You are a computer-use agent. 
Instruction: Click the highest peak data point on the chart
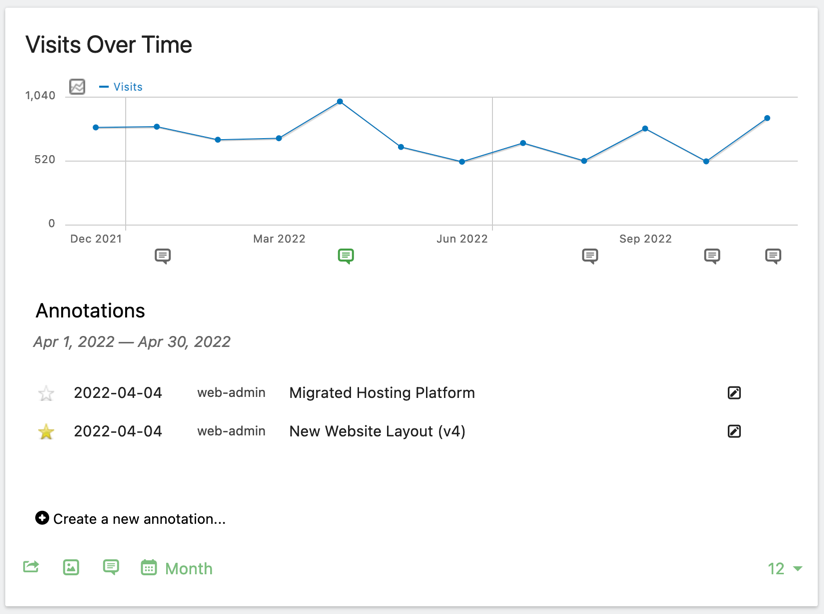[340, 102]
